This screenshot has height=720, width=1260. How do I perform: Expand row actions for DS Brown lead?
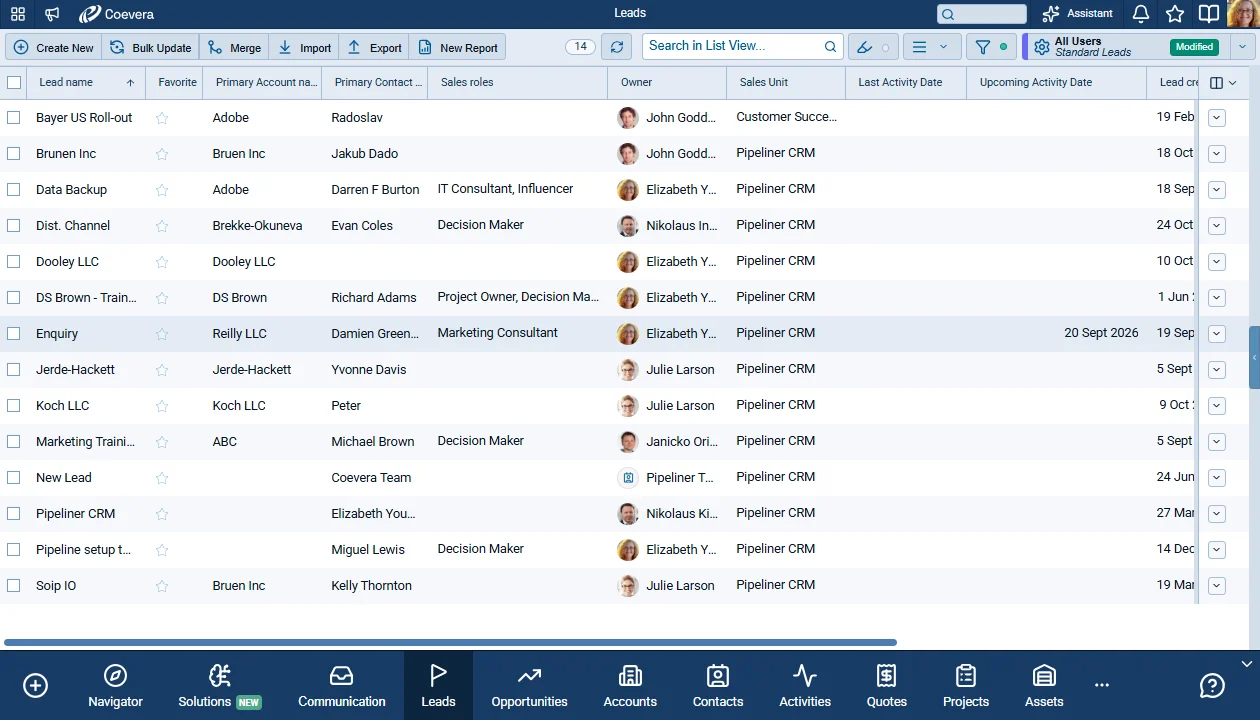click(x=1217, y=298)
